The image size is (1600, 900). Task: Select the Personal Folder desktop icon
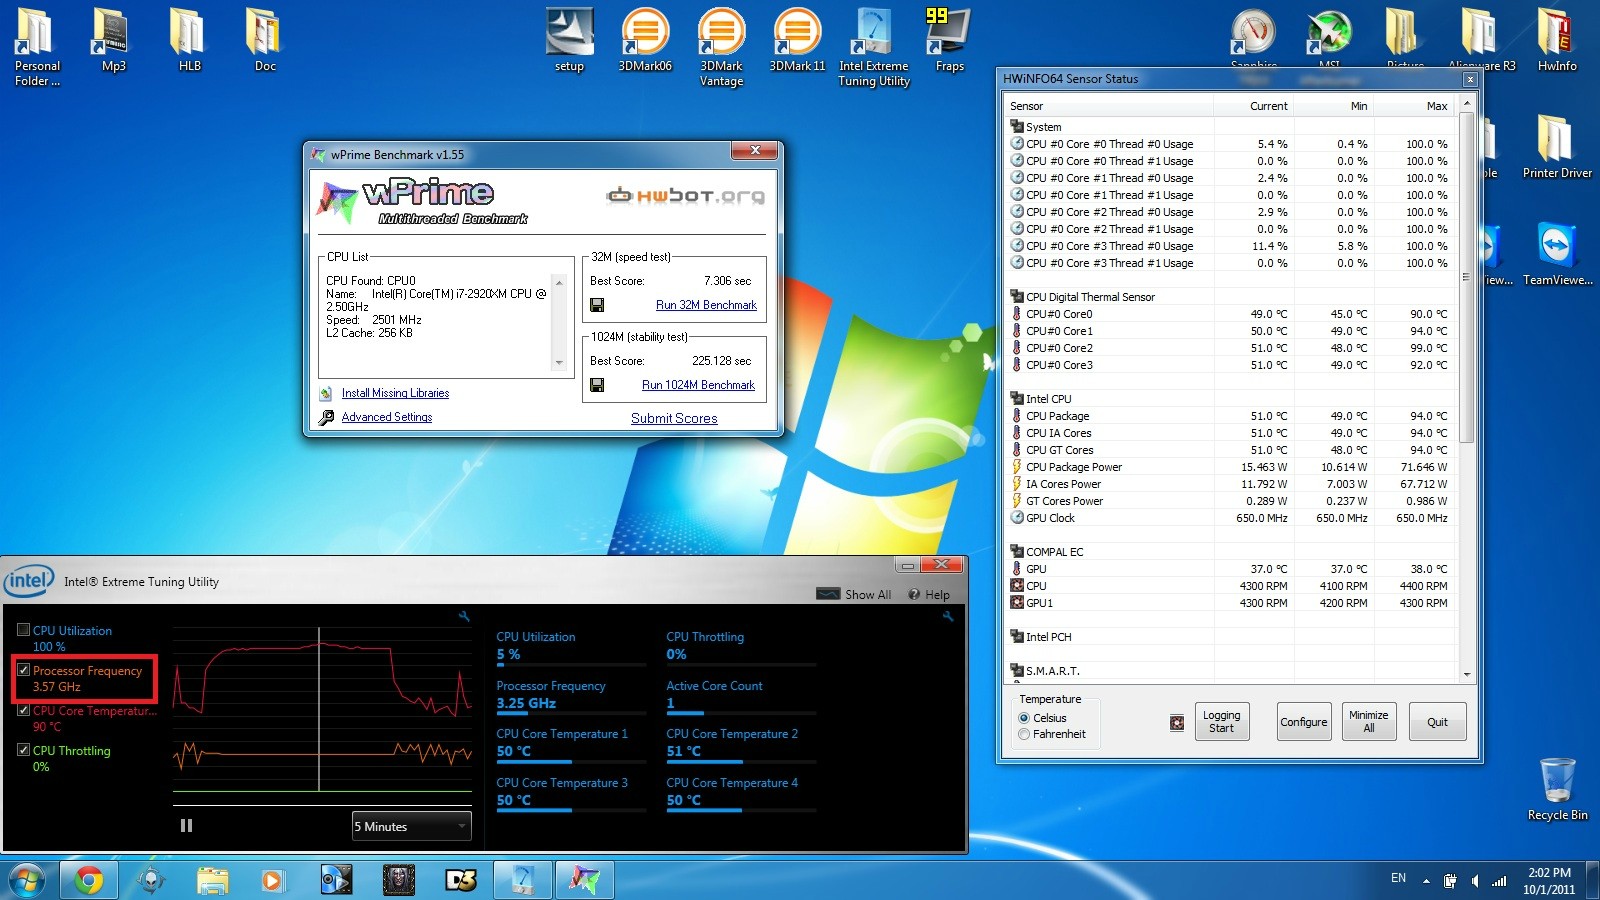coord(37,46)
